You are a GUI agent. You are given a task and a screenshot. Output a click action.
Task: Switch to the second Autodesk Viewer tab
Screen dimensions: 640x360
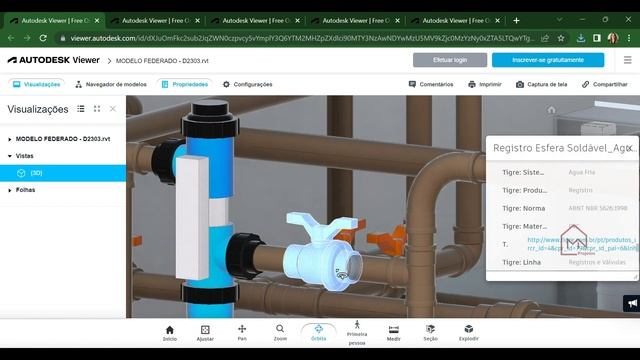155,20
